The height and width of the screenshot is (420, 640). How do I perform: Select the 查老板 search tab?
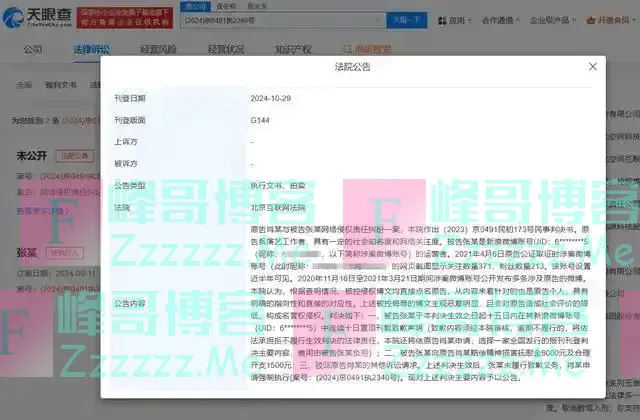pyautogui.click(x=226, y=6)
